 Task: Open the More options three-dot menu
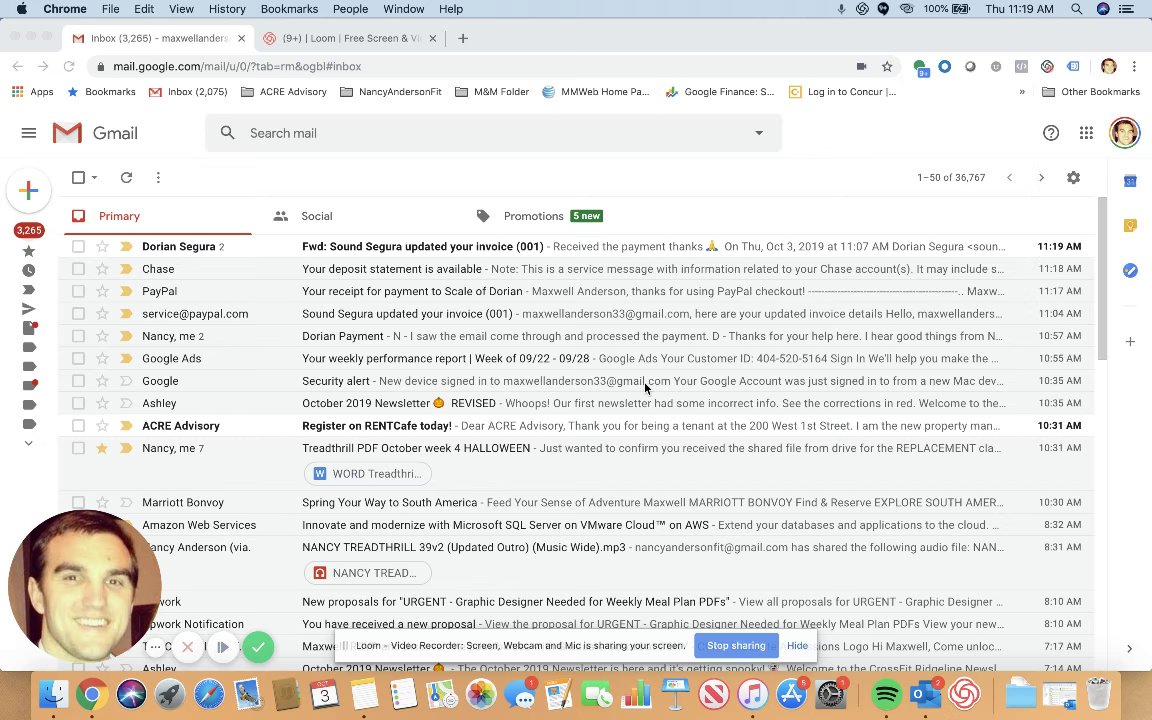point(158,177)
